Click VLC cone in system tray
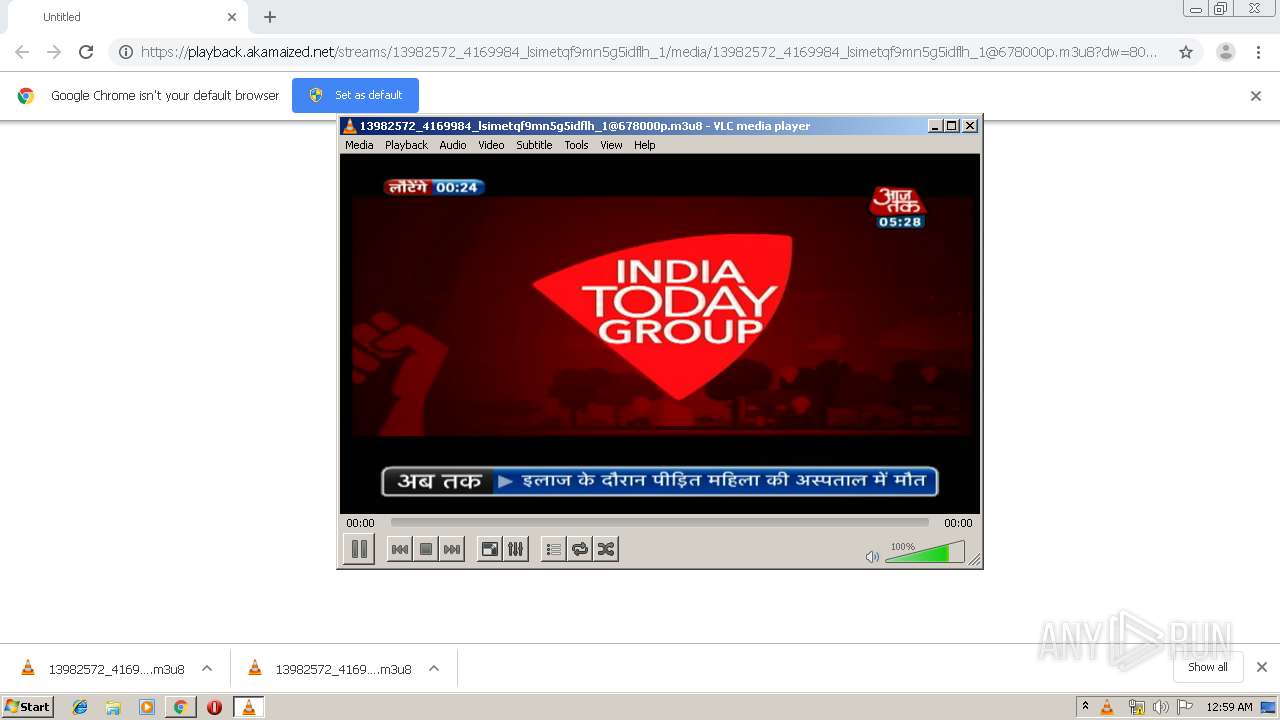 1107,707
